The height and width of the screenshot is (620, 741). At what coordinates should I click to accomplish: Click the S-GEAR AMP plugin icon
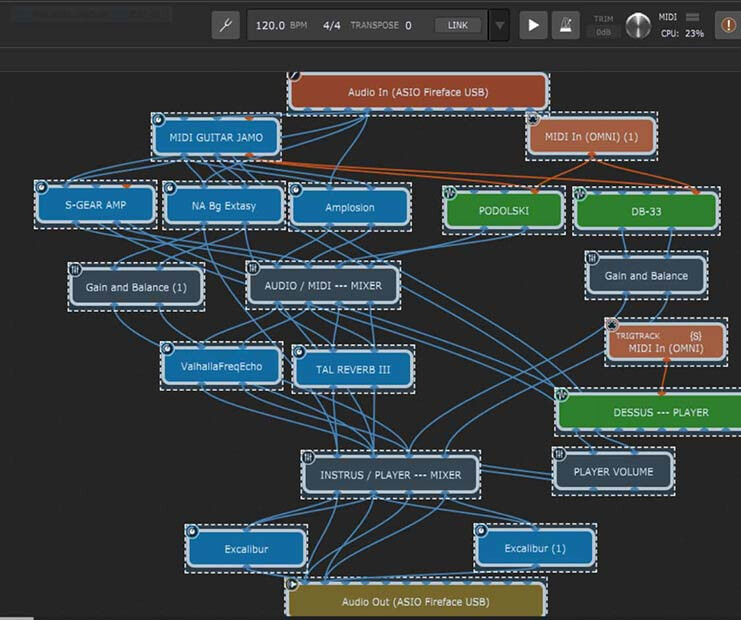tap(41, 187)
